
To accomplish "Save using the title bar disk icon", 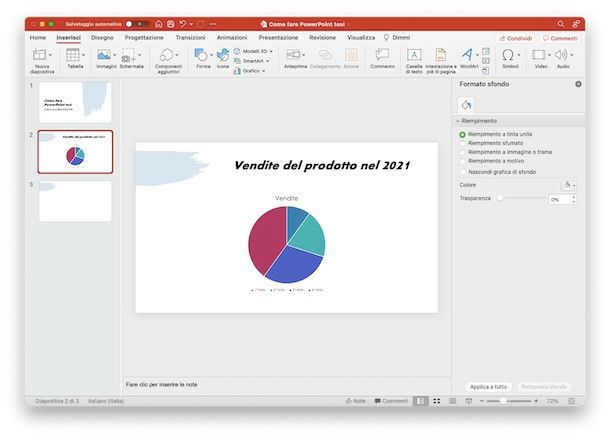I will (x=170, y=24).
